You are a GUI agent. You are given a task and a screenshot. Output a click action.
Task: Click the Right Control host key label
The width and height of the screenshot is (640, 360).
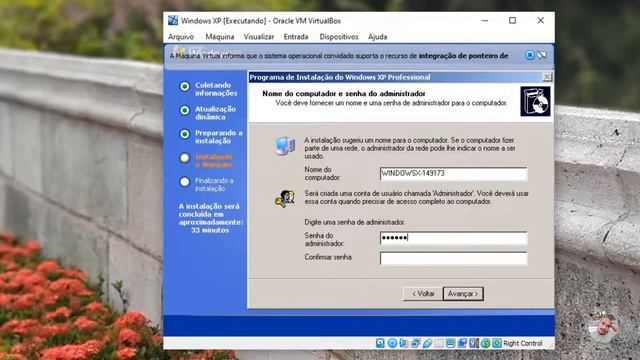point(523,343)
